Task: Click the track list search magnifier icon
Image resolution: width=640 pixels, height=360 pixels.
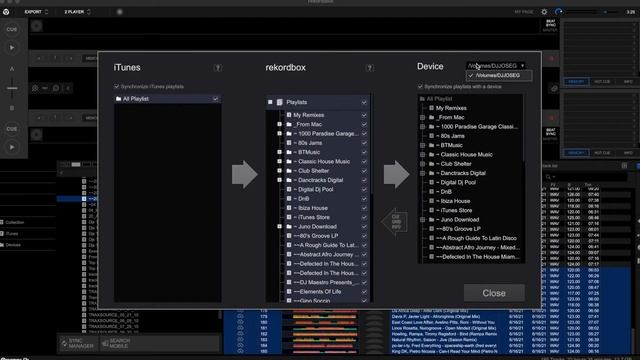Action: click(549, 177)
